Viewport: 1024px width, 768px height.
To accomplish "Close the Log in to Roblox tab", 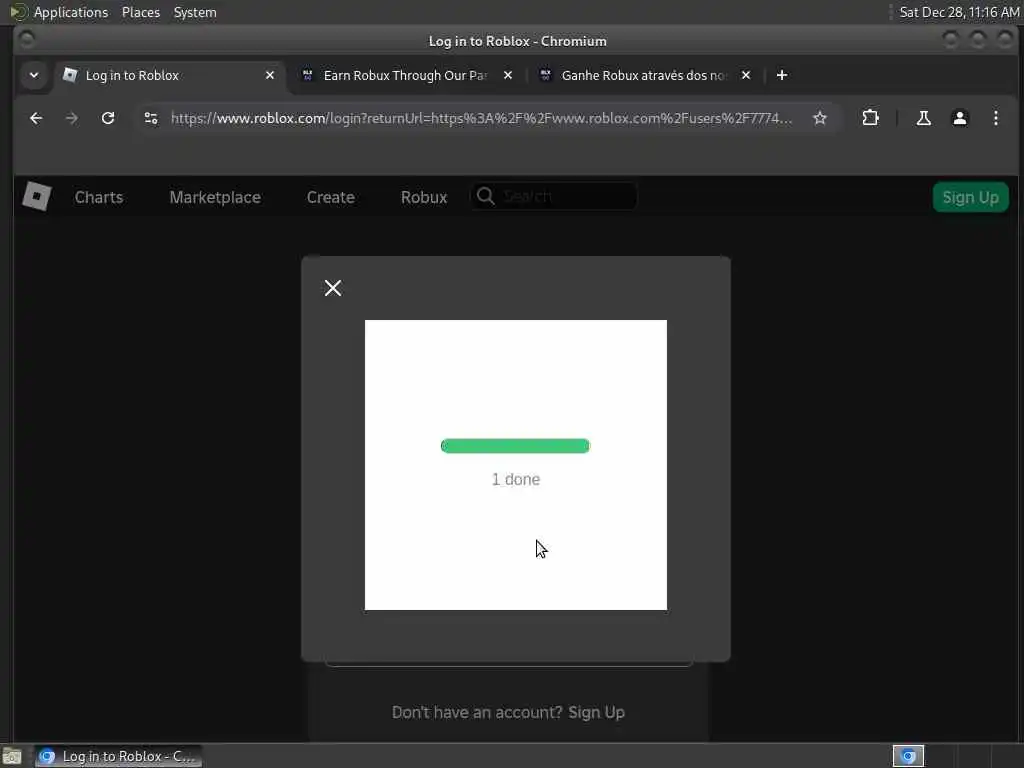I will tap(270, 75).
